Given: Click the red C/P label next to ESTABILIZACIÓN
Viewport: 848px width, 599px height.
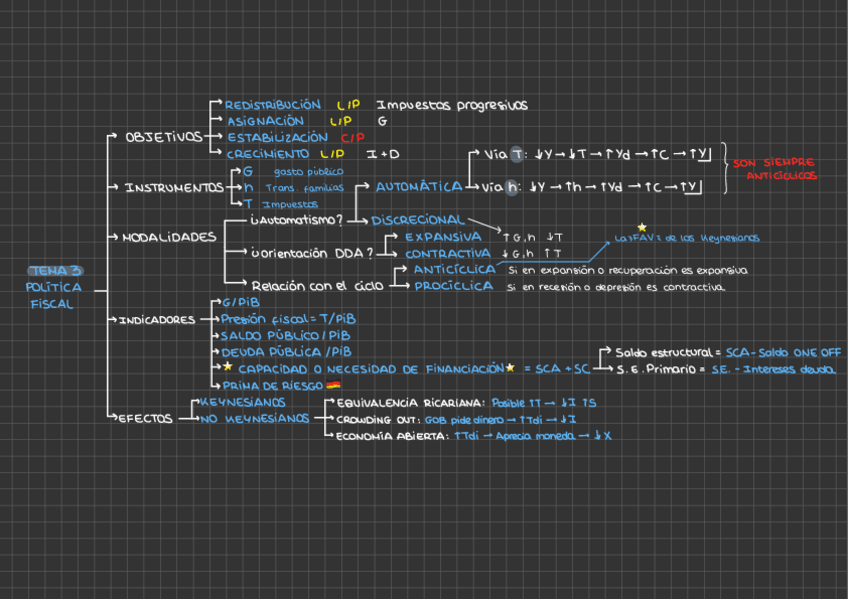Looking at the screenshot, I should click(x=352, y=137).
